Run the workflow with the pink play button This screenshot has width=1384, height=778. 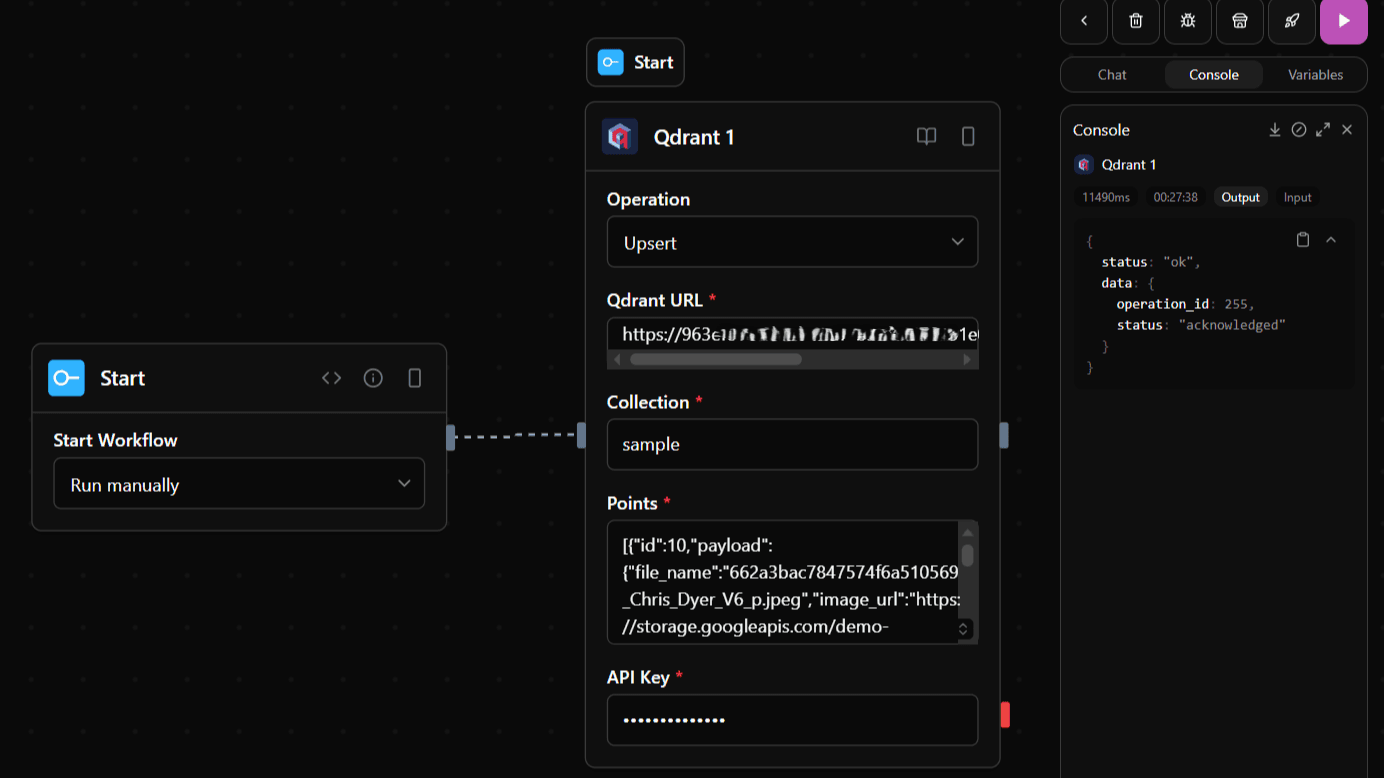click(1344, 21)
